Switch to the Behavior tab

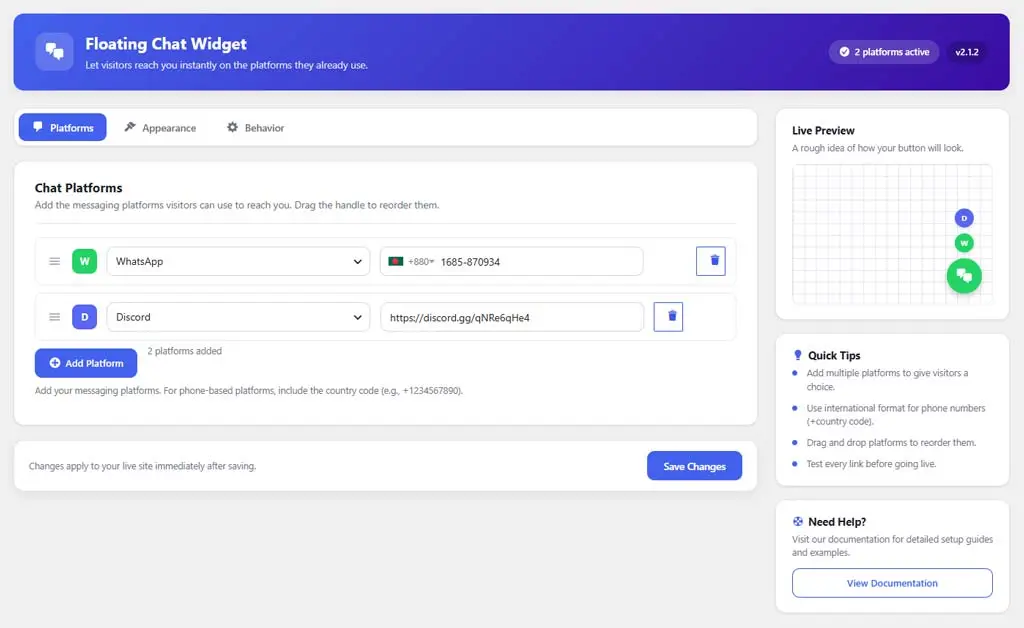255,127
